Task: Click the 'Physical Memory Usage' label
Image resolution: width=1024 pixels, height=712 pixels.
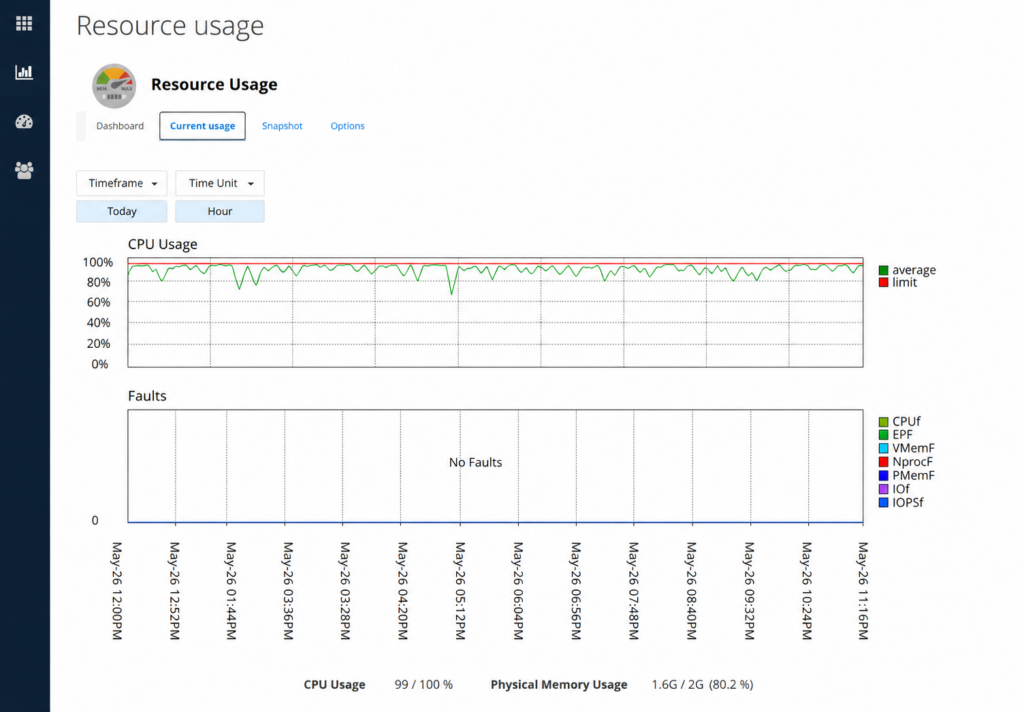Action: click(559, 685)
